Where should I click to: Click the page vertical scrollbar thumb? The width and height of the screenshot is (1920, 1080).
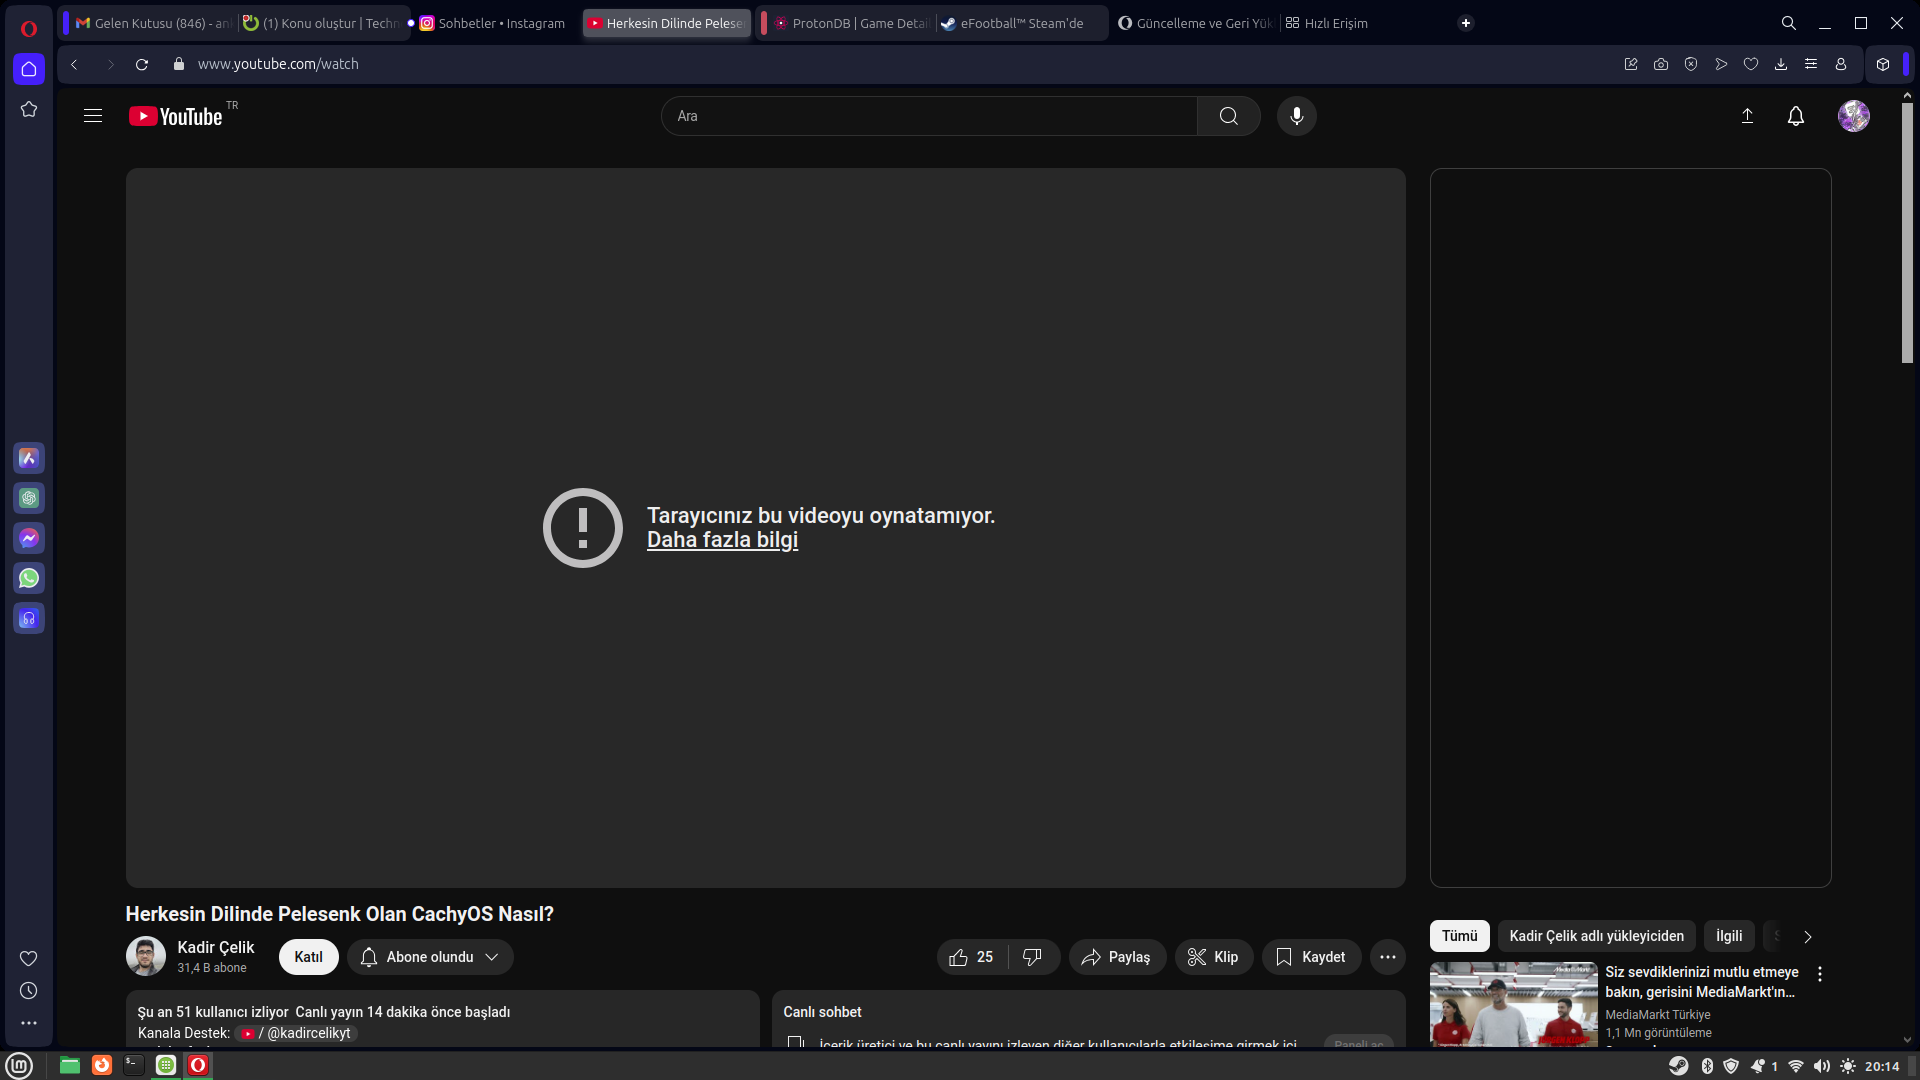point(1907,230)
